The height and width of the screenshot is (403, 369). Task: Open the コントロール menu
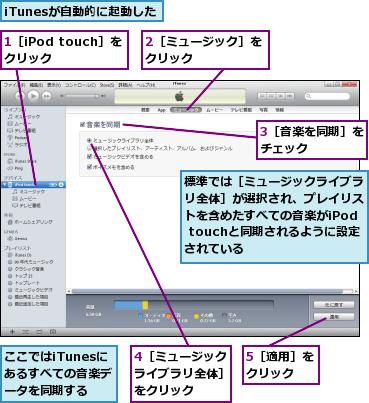coord(80,85)
